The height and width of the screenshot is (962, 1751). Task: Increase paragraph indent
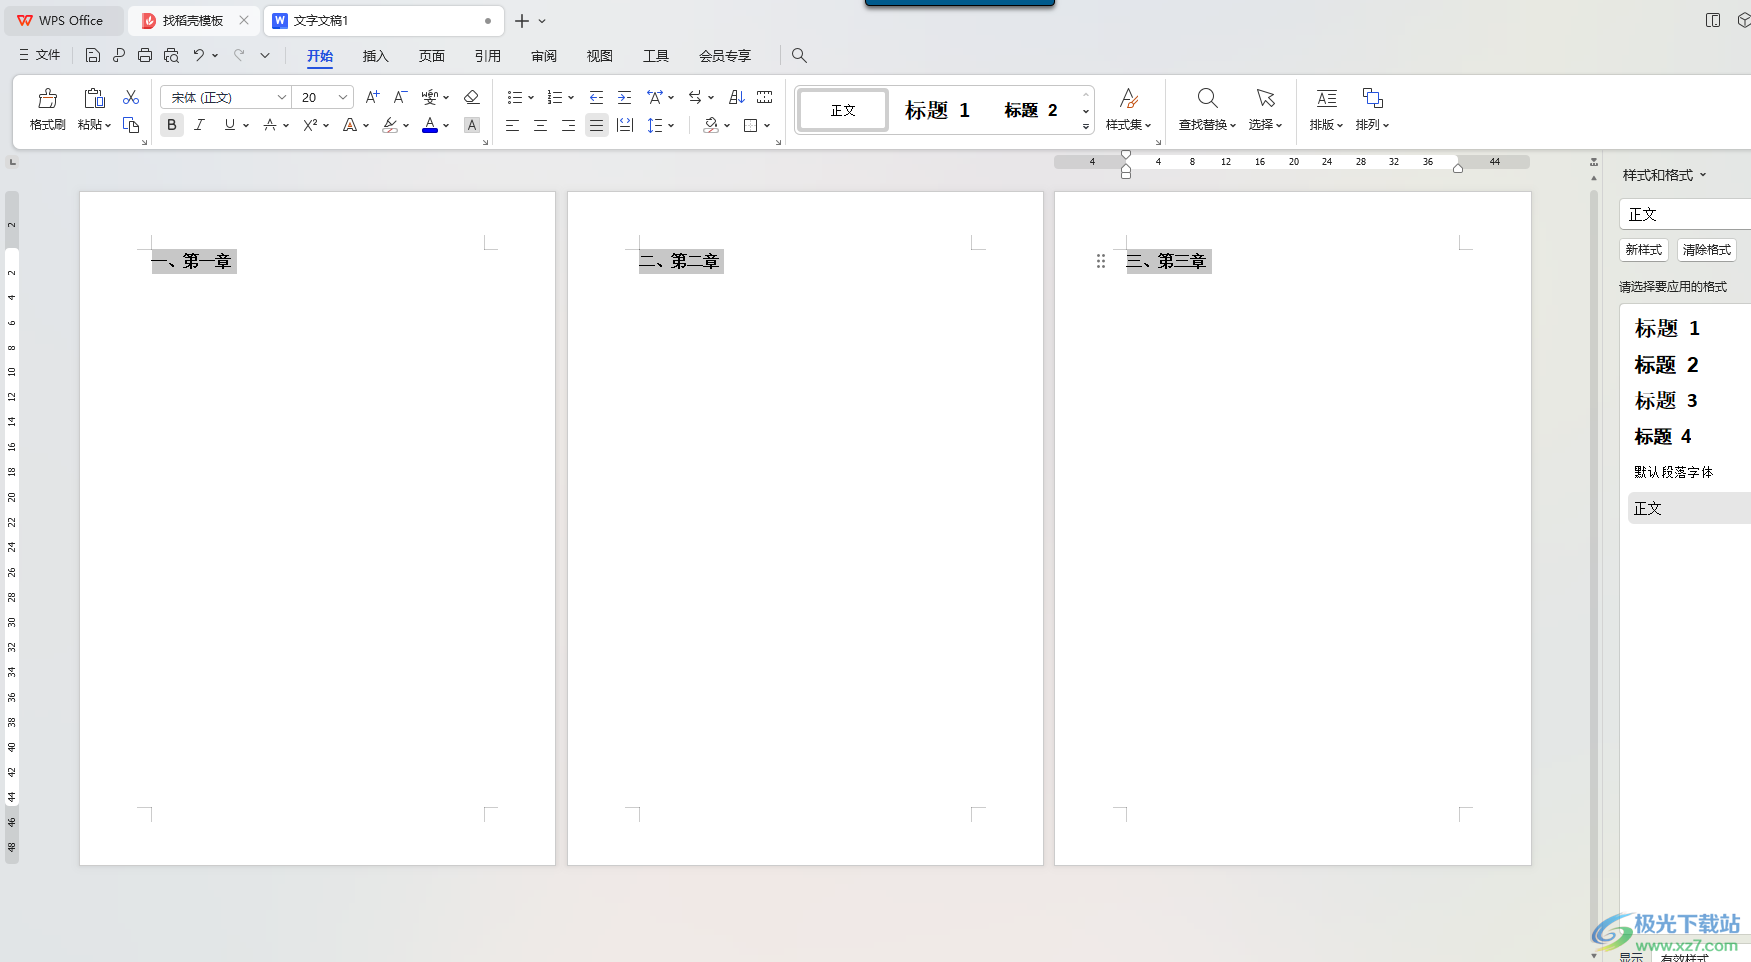pyautogui.click(x=624, y=97)
